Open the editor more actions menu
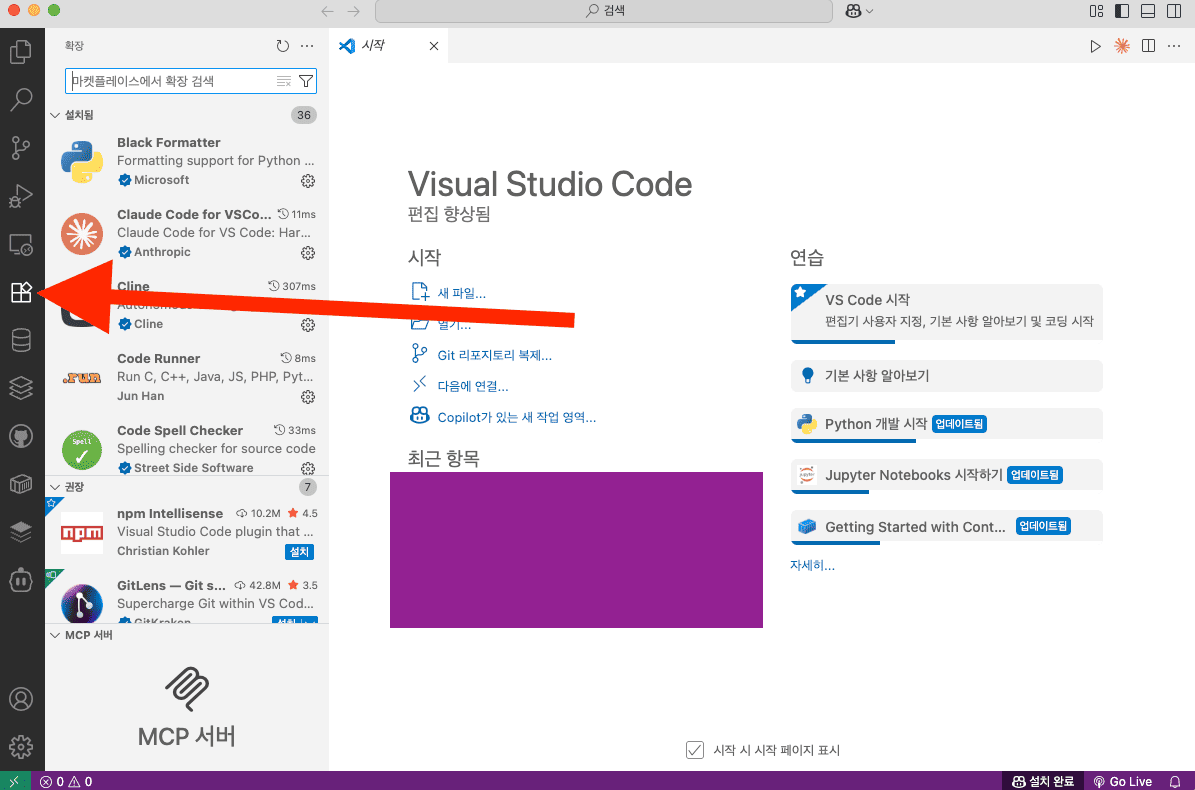Image resolution: width=1195 pixels, height=790 pixels. [x=1174, y=46]
